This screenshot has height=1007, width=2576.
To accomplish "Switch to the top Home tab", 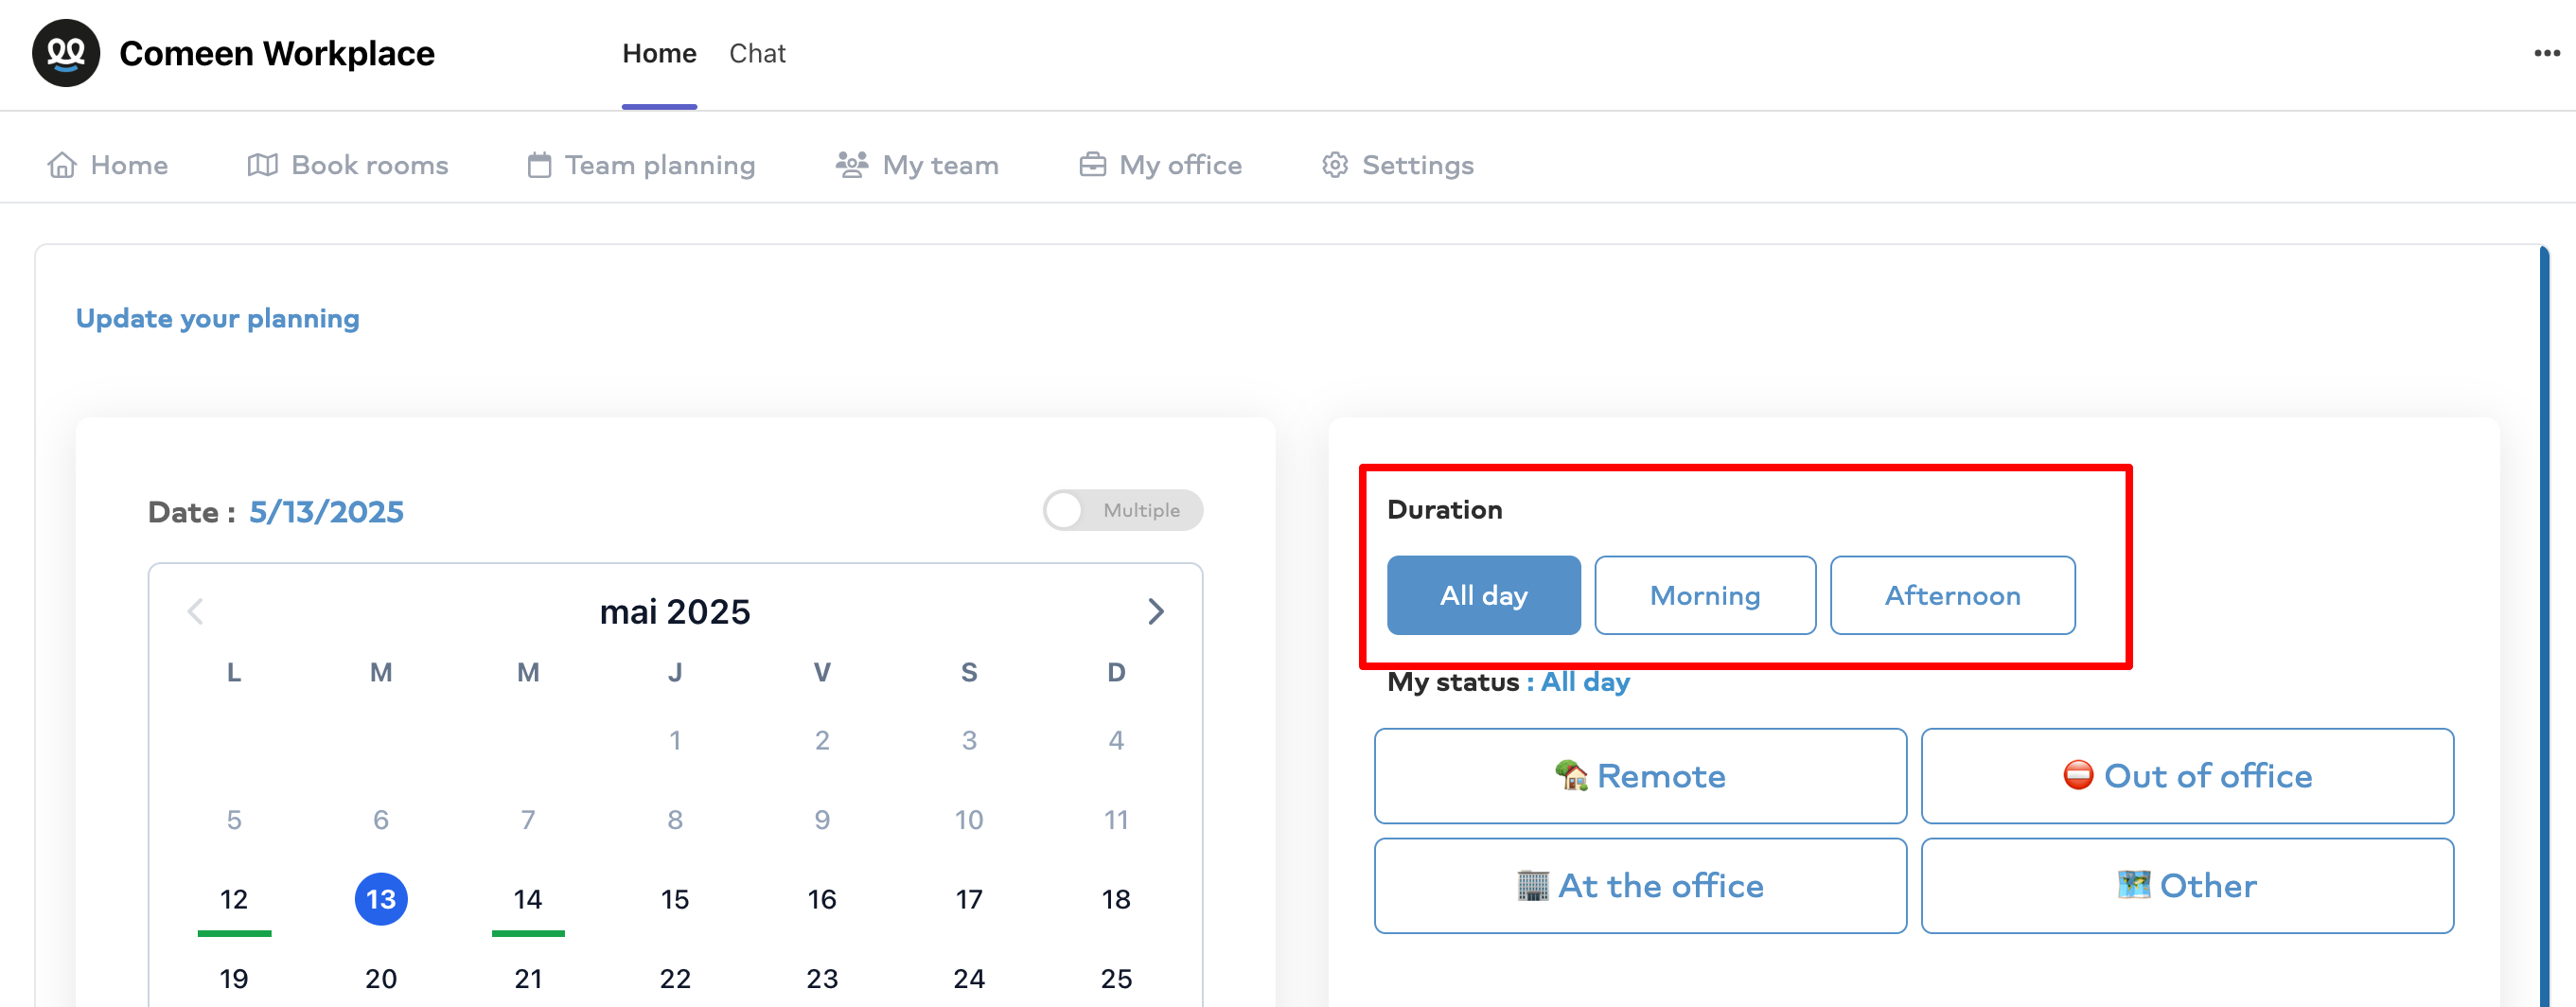I will 659,53.
